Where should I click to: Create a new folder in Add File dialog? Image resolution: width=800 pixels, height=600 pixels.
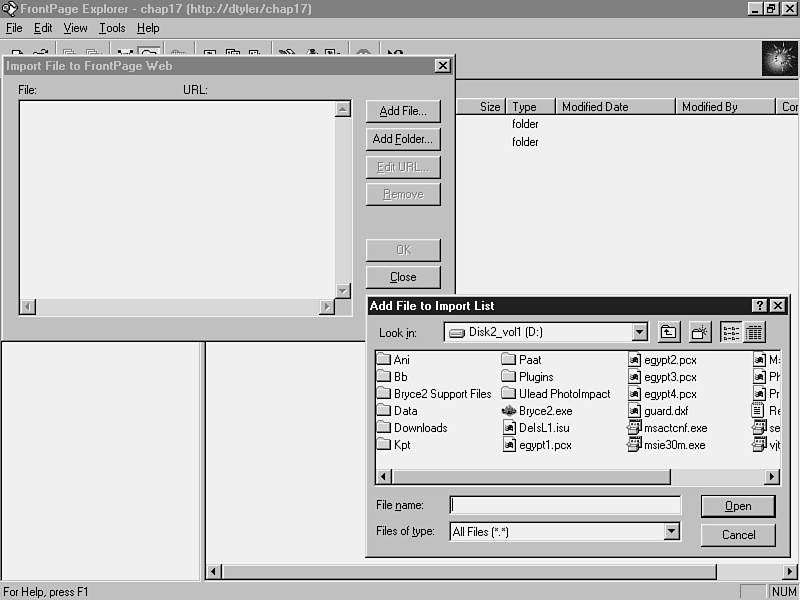click(699, 332)
